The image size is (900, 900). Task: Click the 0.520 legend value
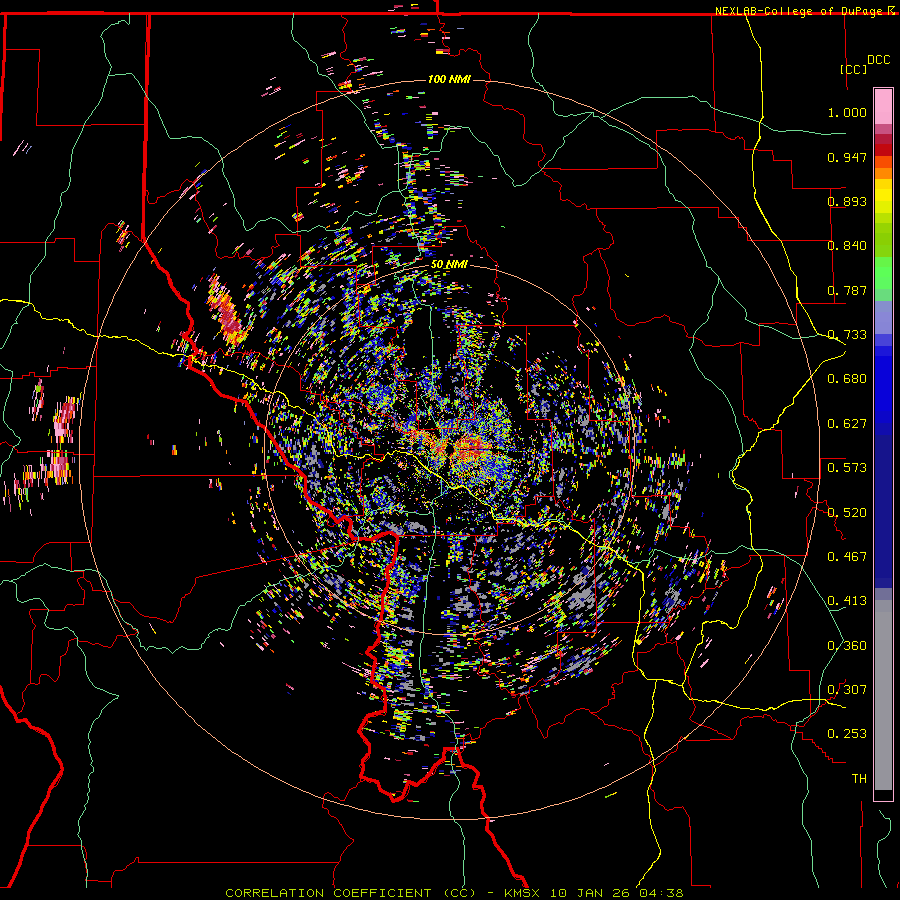coord(847,513)
